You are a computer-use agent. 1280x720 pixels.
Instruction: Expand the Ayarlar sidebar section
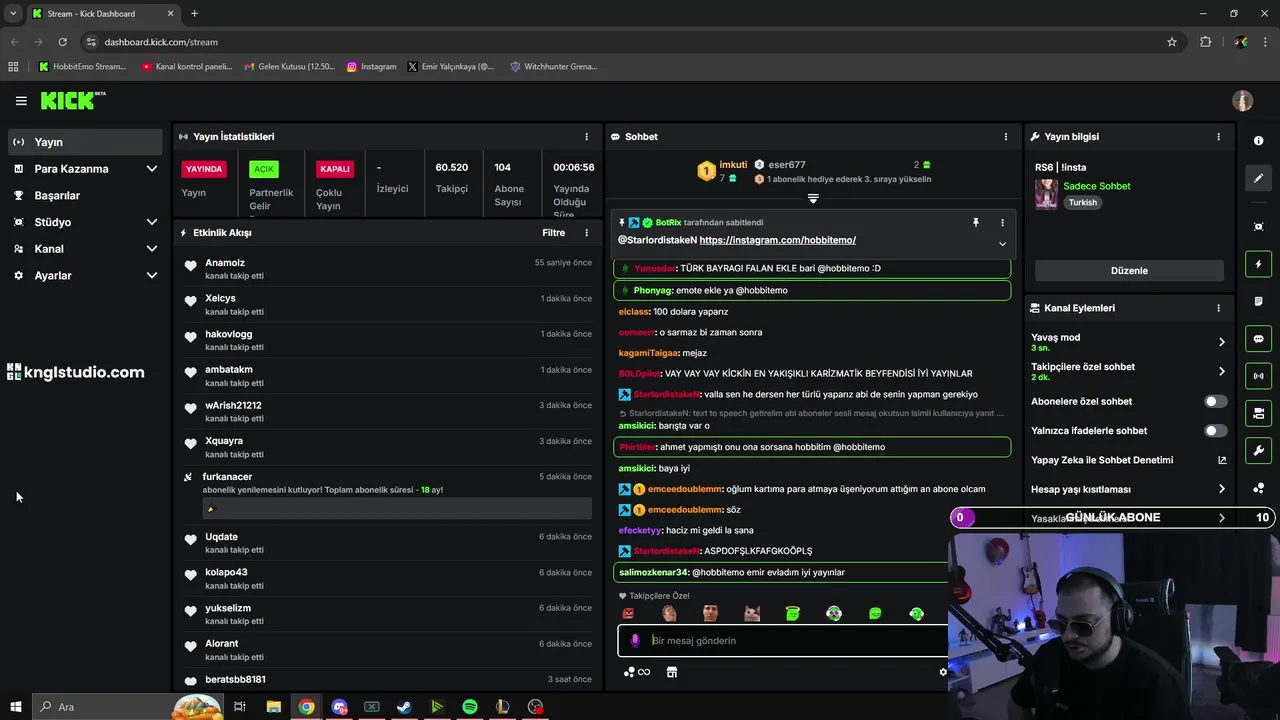pos(85,275)
